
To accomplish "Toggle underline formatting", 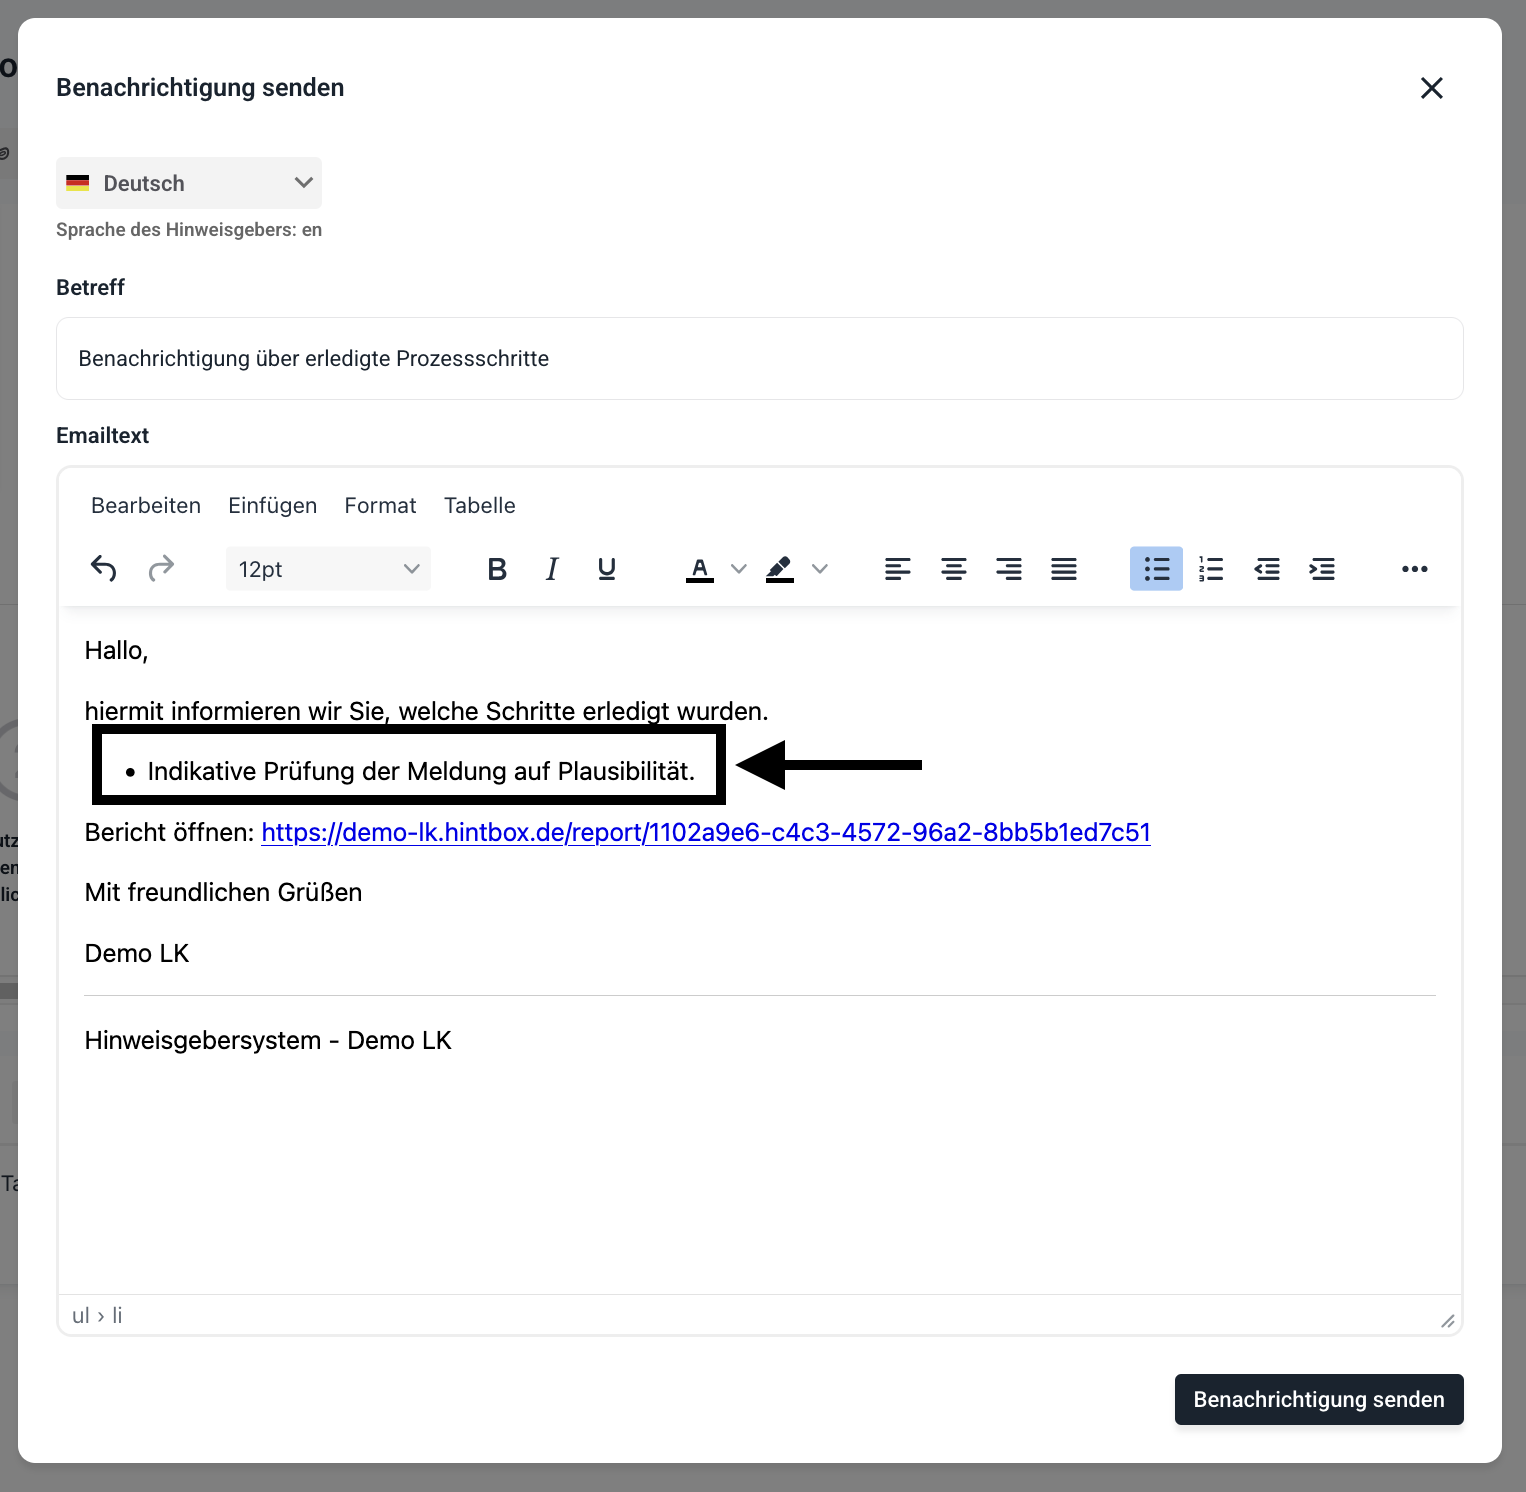I will (x=606, y=569).
